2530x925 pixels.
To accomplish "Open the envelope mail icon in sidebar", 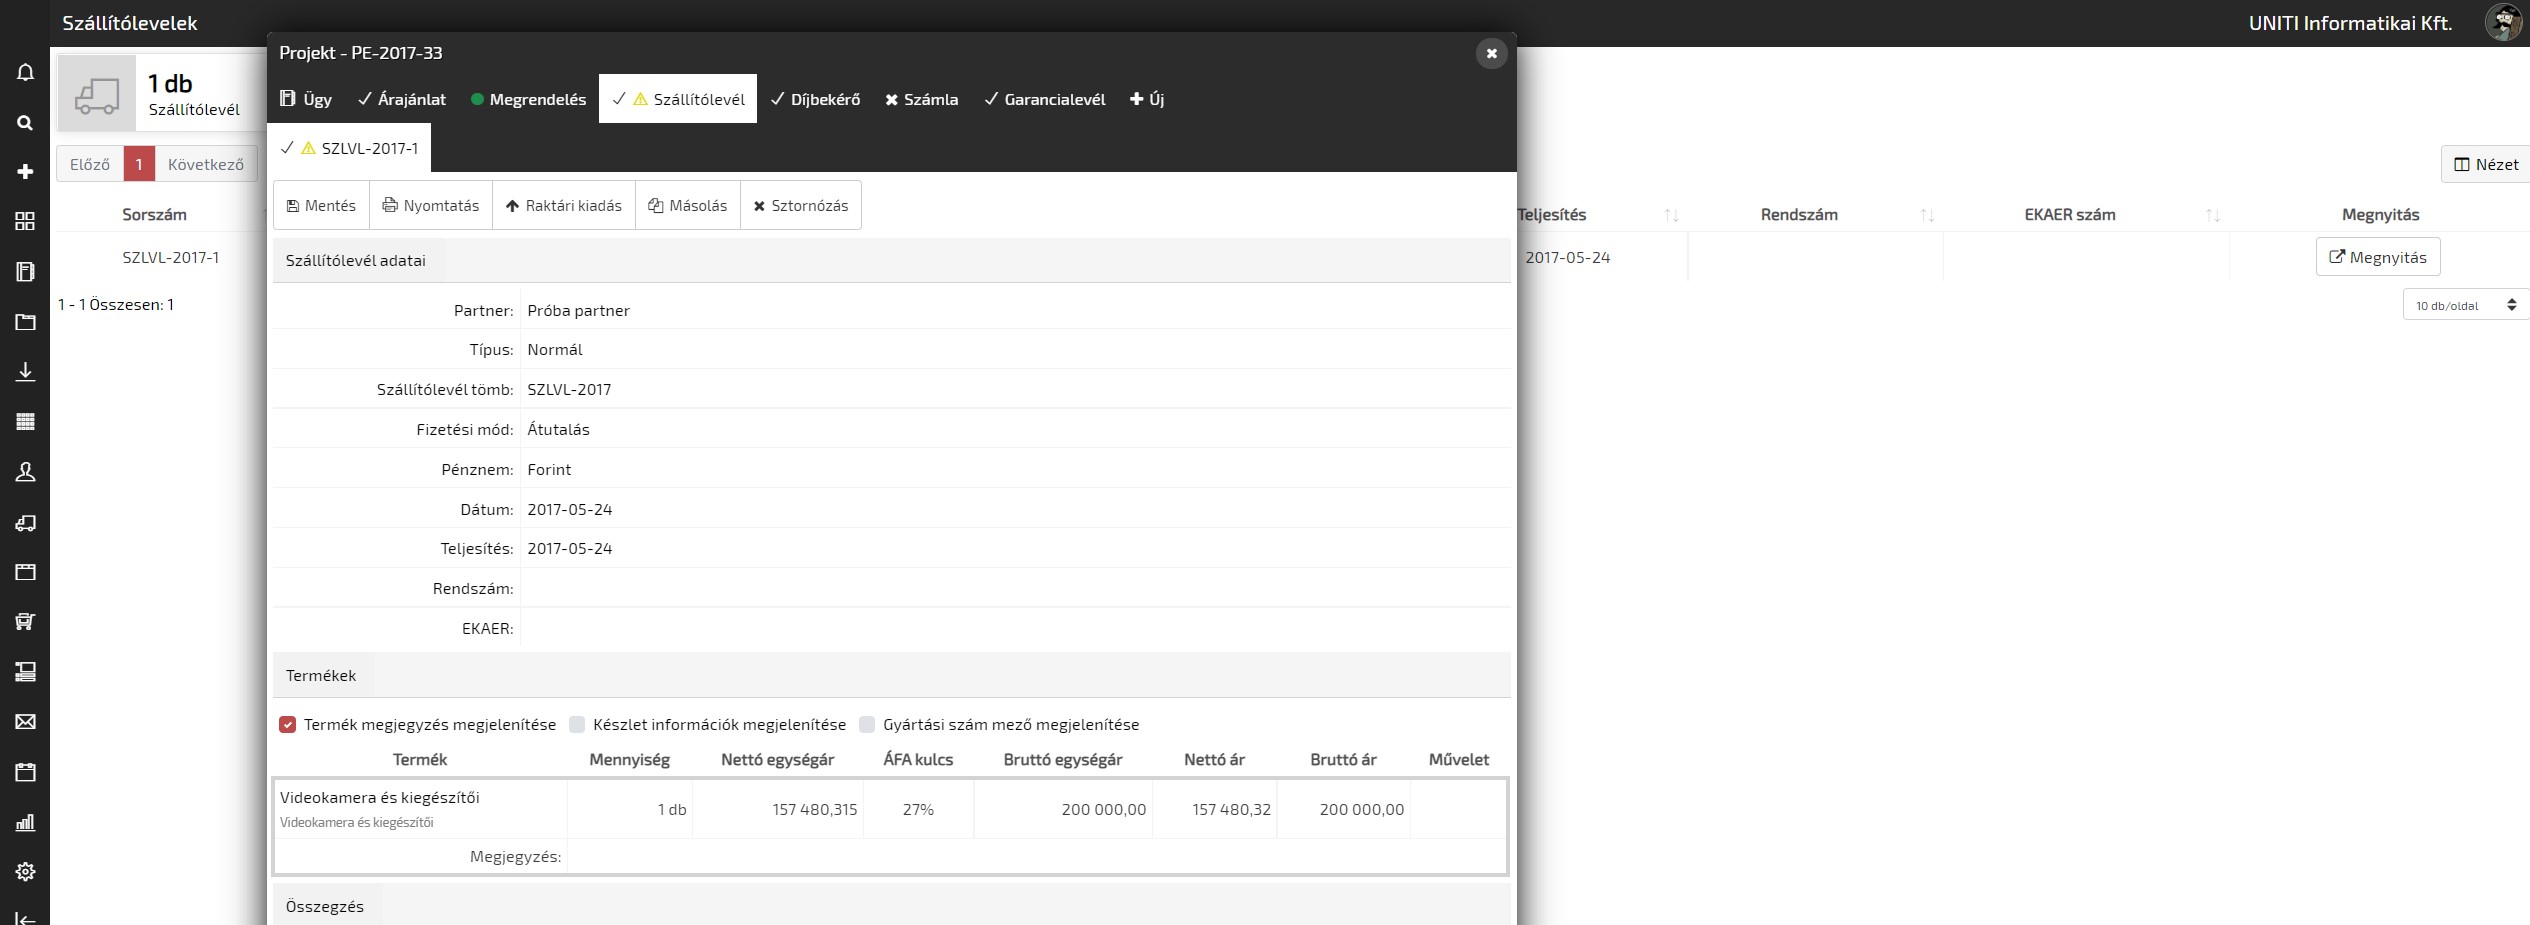I will (x=25, y=722).
